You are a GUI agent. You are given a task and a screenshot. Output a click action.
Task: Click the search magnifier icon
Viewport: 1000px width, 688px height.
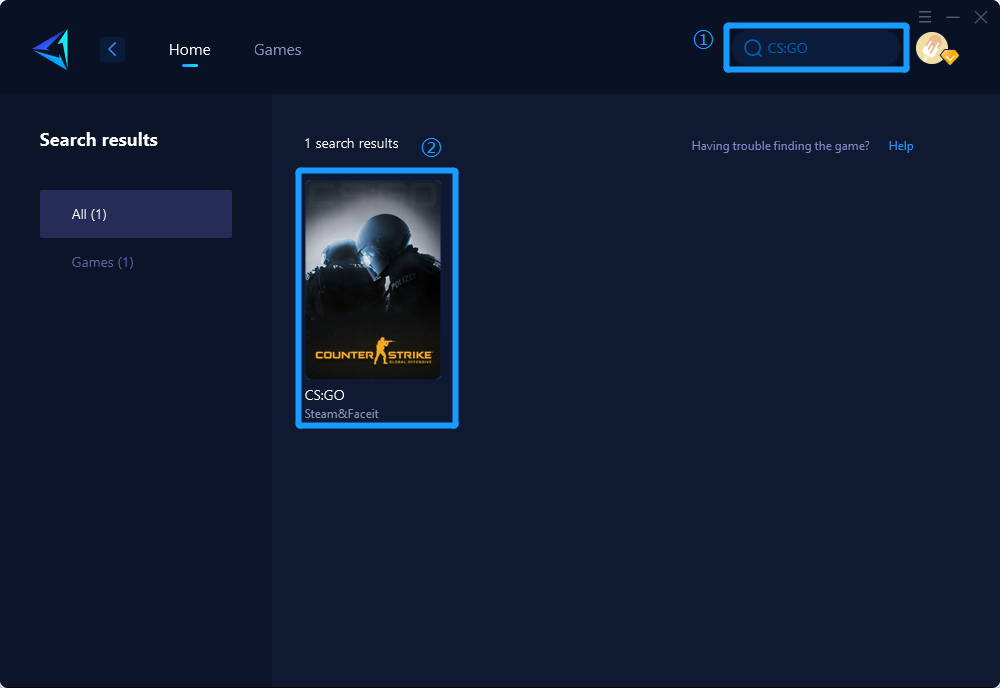[753, 48]
